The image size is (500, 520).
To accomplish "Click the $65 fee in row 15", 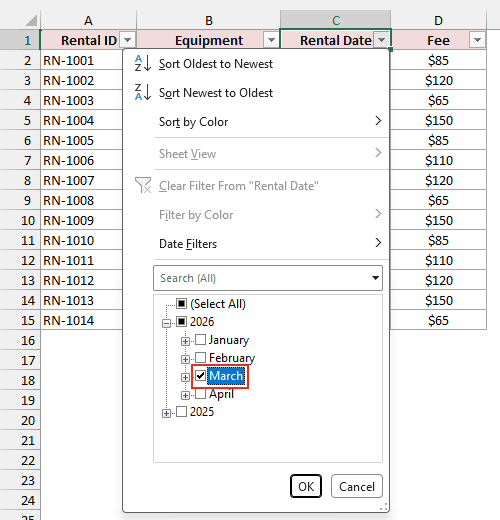I will [x=438, y=320].
